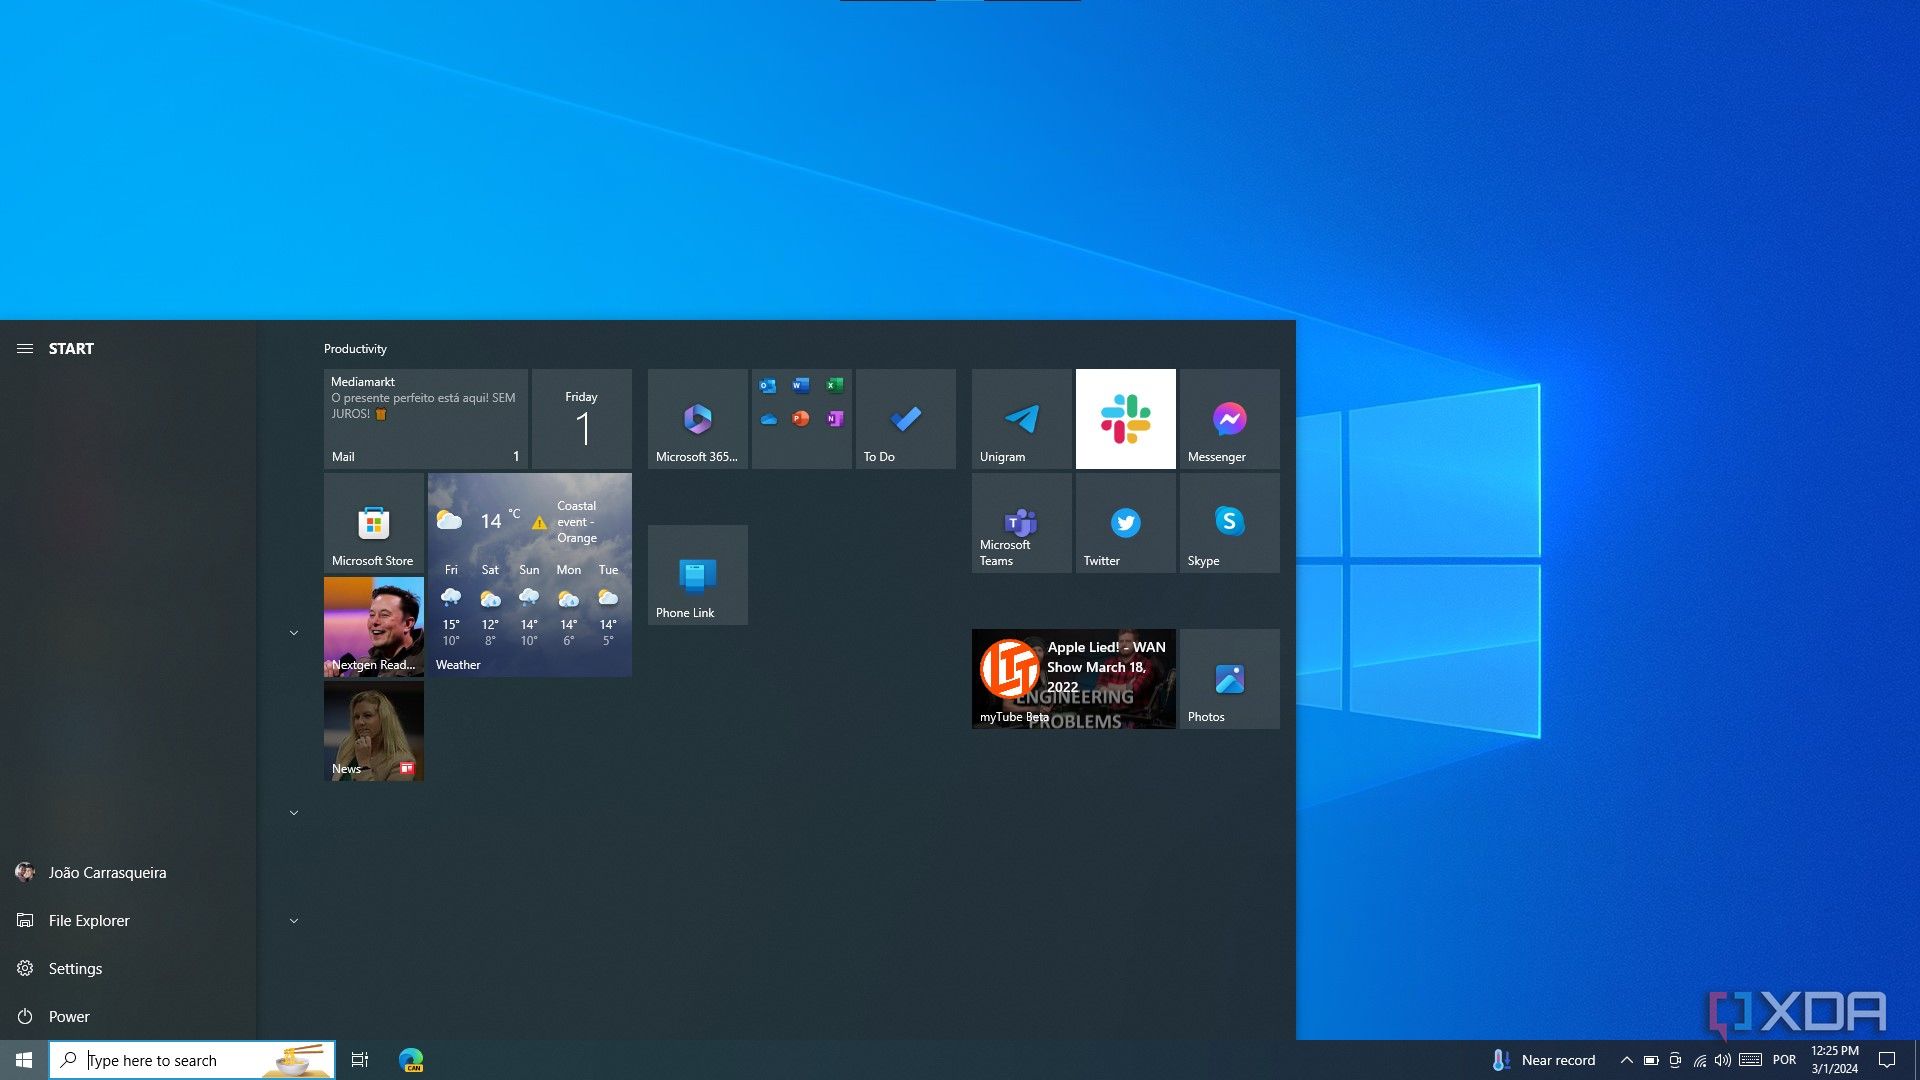
Task: Open the volume control icon
Action: pos(1722,1060)
